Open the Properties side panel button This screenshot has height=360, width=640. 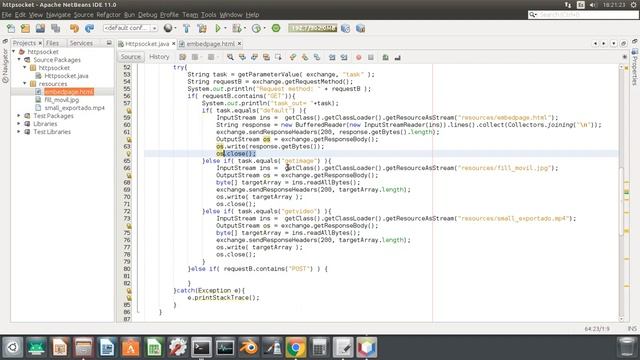pyautogui.click(x=635, y=67)
